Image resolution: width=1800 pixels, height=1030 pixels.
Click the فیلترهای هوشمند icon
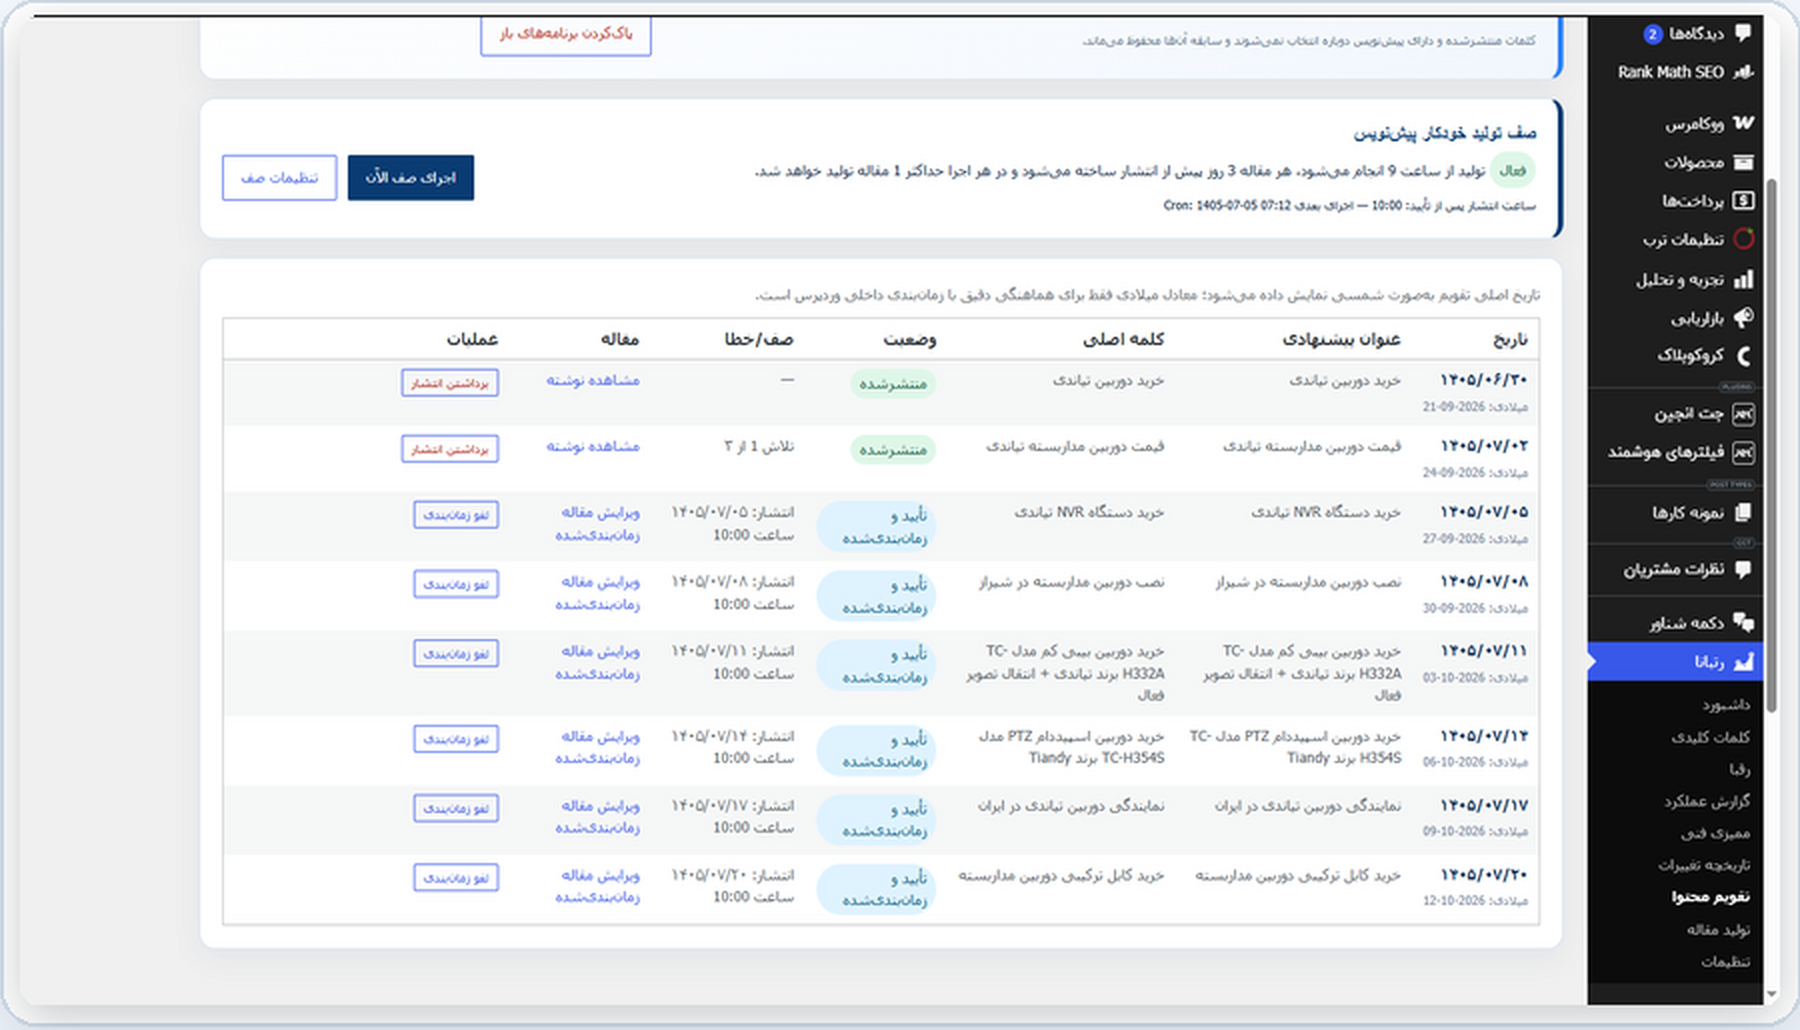1743,452
